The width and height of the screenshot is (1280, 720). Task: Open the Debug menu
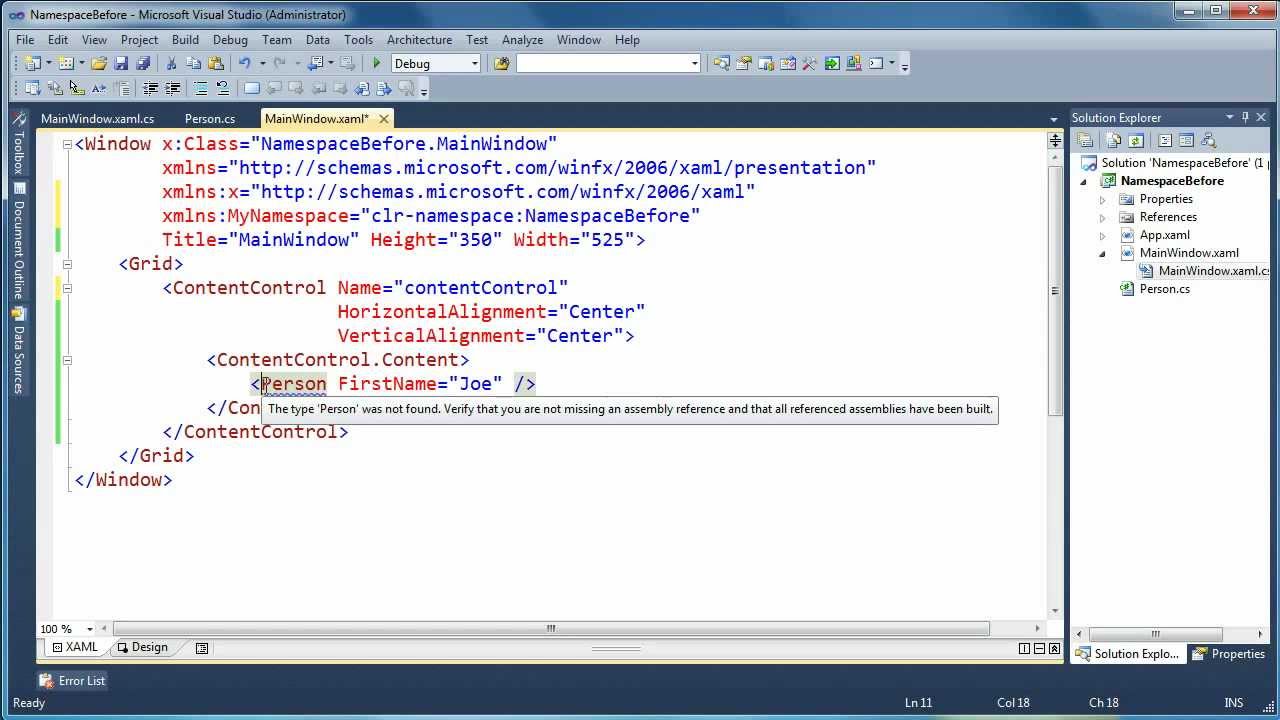pyautogui.click(x=230, y=39)
